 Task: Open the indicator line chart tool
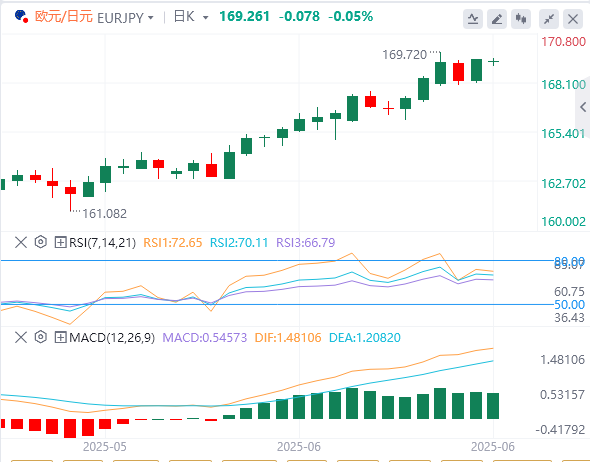pyautogui.click(x=473, y=18)
